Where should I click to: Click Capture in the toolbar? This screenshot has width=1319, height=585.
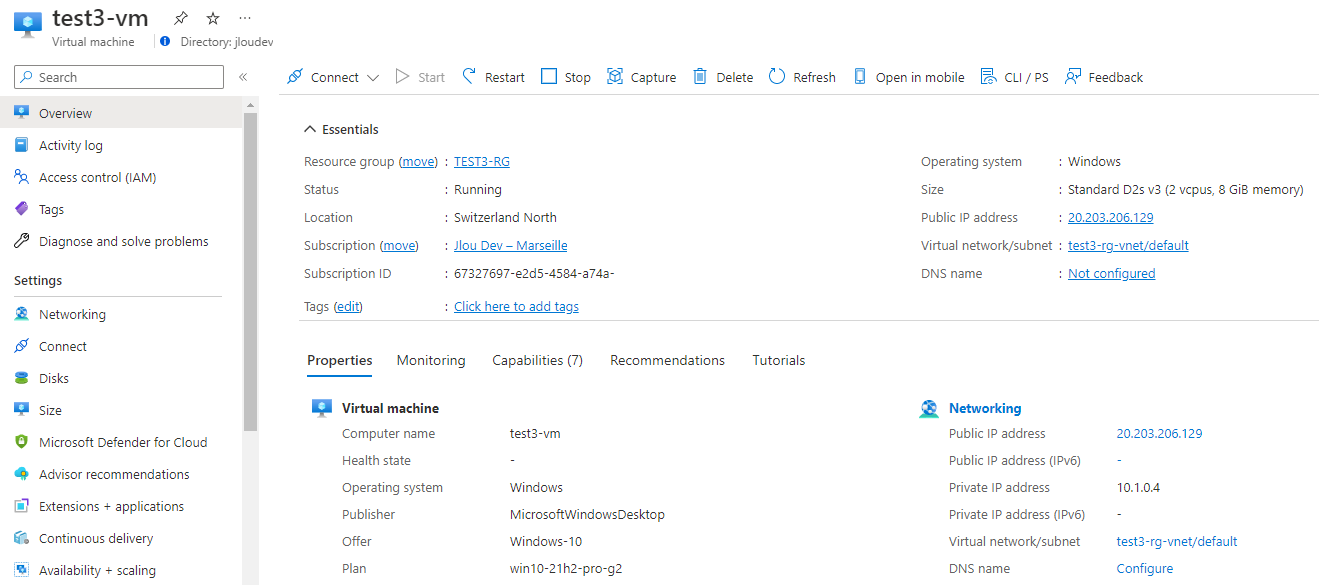click(642, 77)
